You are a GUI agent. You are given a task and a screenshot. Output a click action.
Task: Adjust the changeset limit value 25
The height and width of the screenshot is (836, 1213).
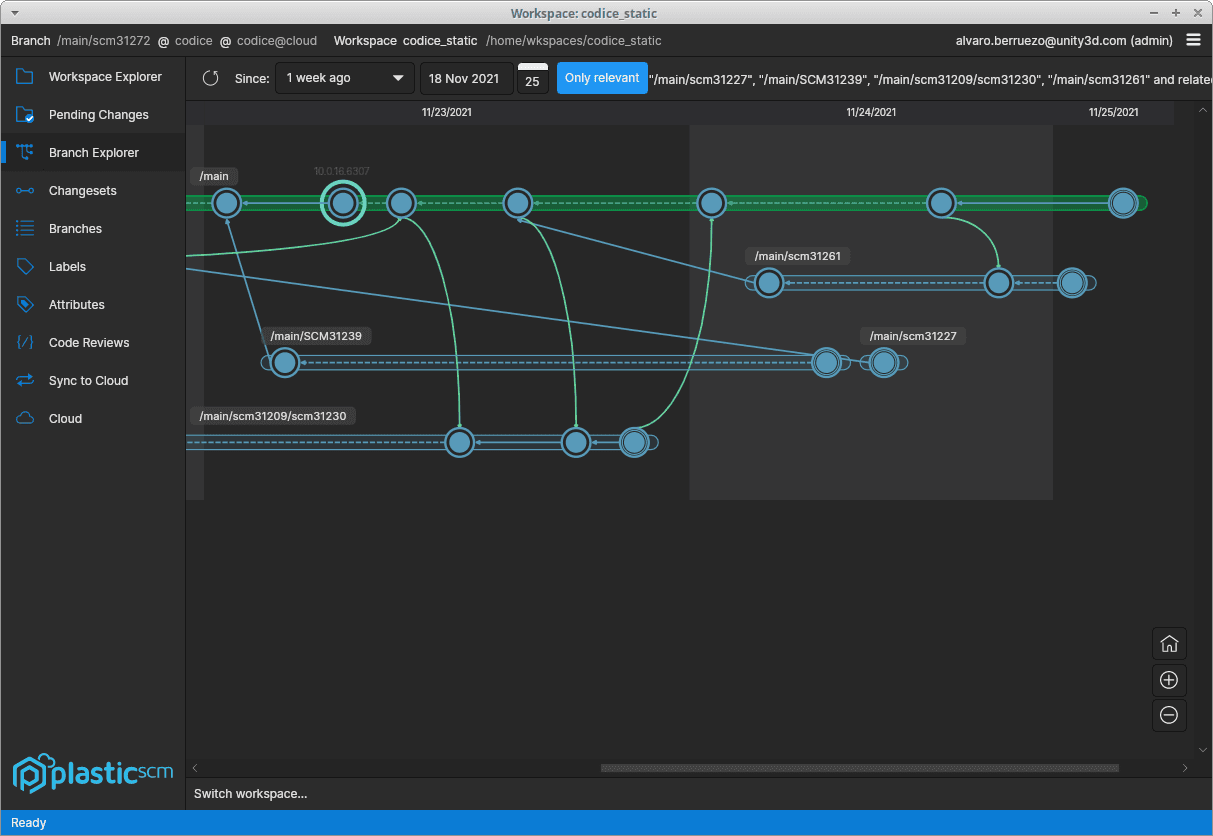coord(533,82)
